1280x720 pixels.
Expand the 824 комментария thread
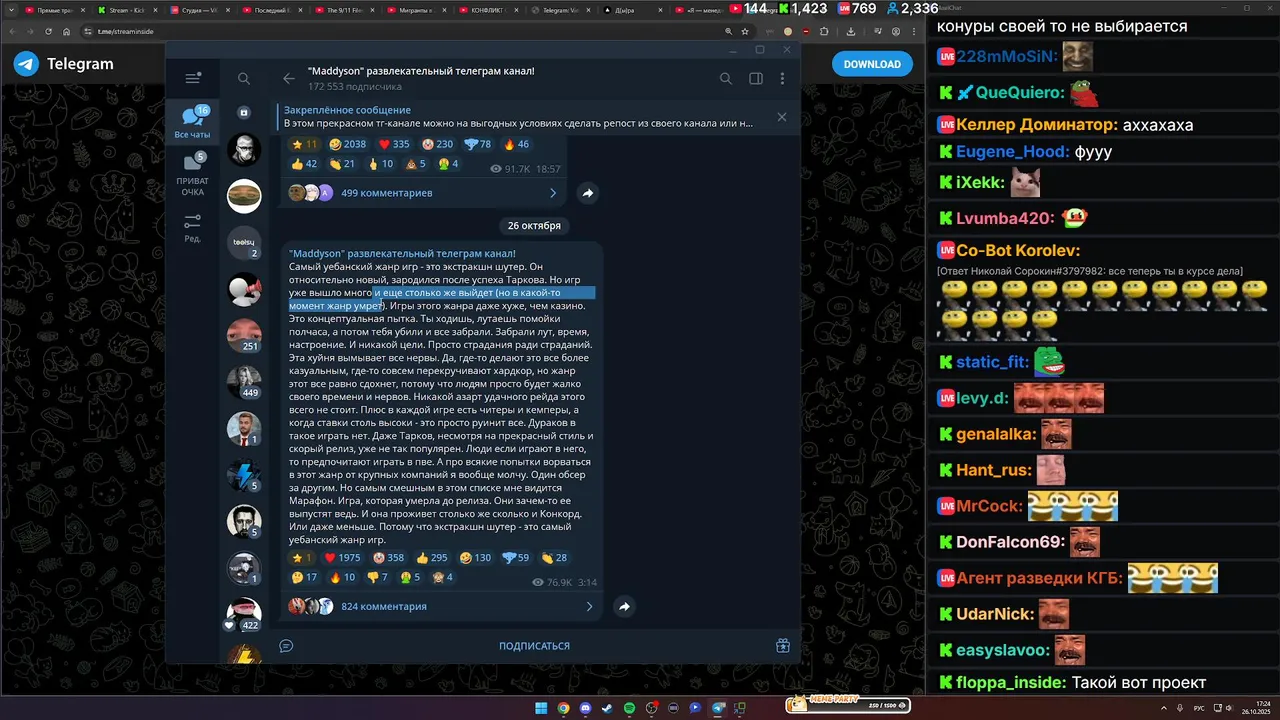tap(441, 606)
